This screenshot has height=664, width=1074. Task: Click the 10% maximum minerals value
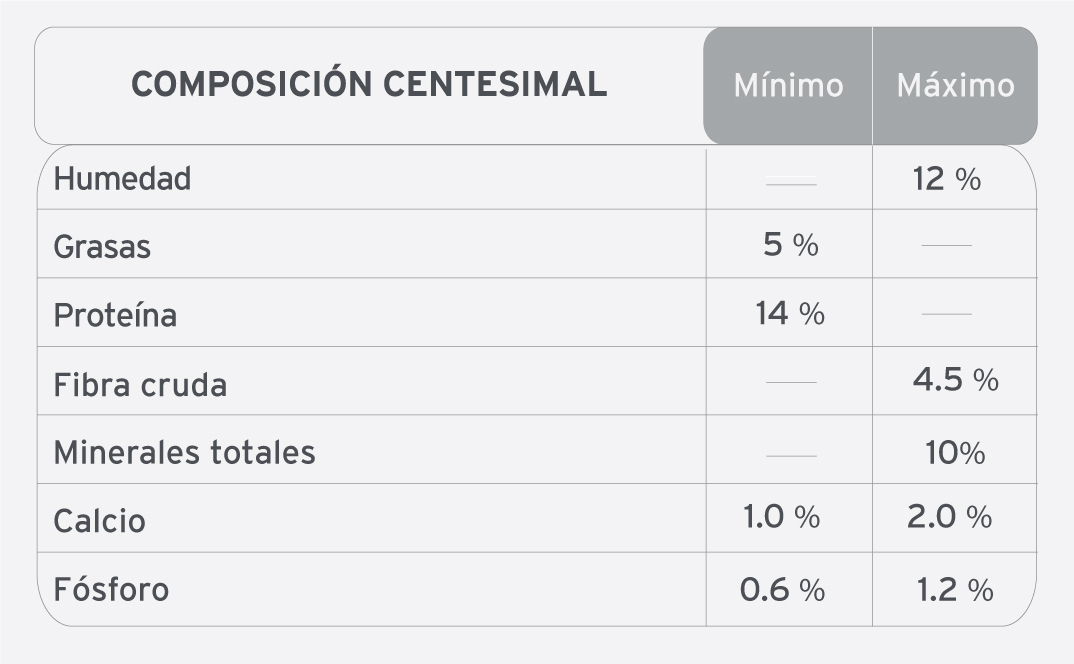tap(955, 453)
